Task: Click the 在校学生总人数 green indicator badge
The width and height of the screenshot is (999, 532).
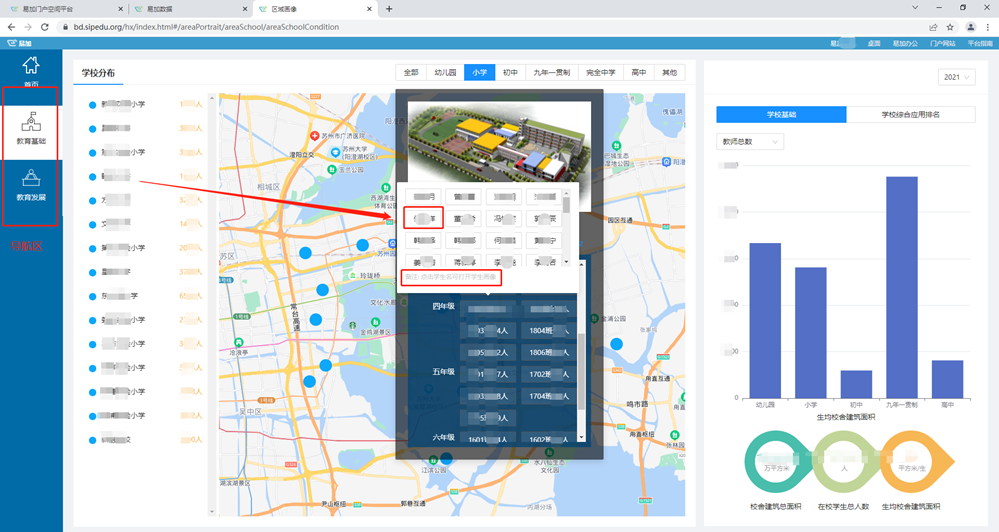Action: 844,461
